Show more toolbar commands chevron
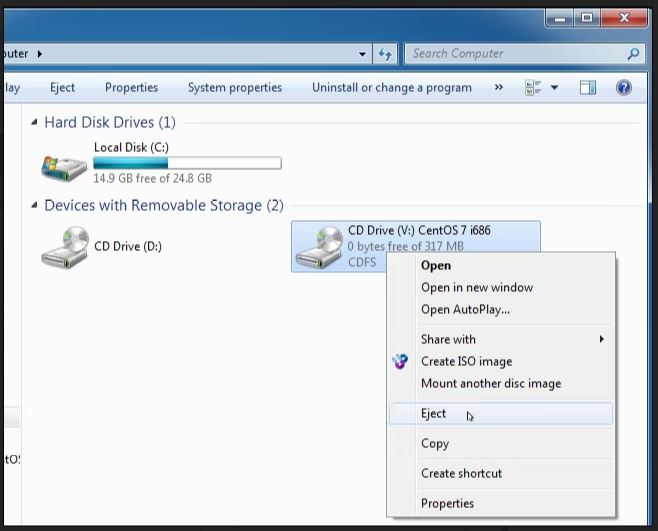 499,88
